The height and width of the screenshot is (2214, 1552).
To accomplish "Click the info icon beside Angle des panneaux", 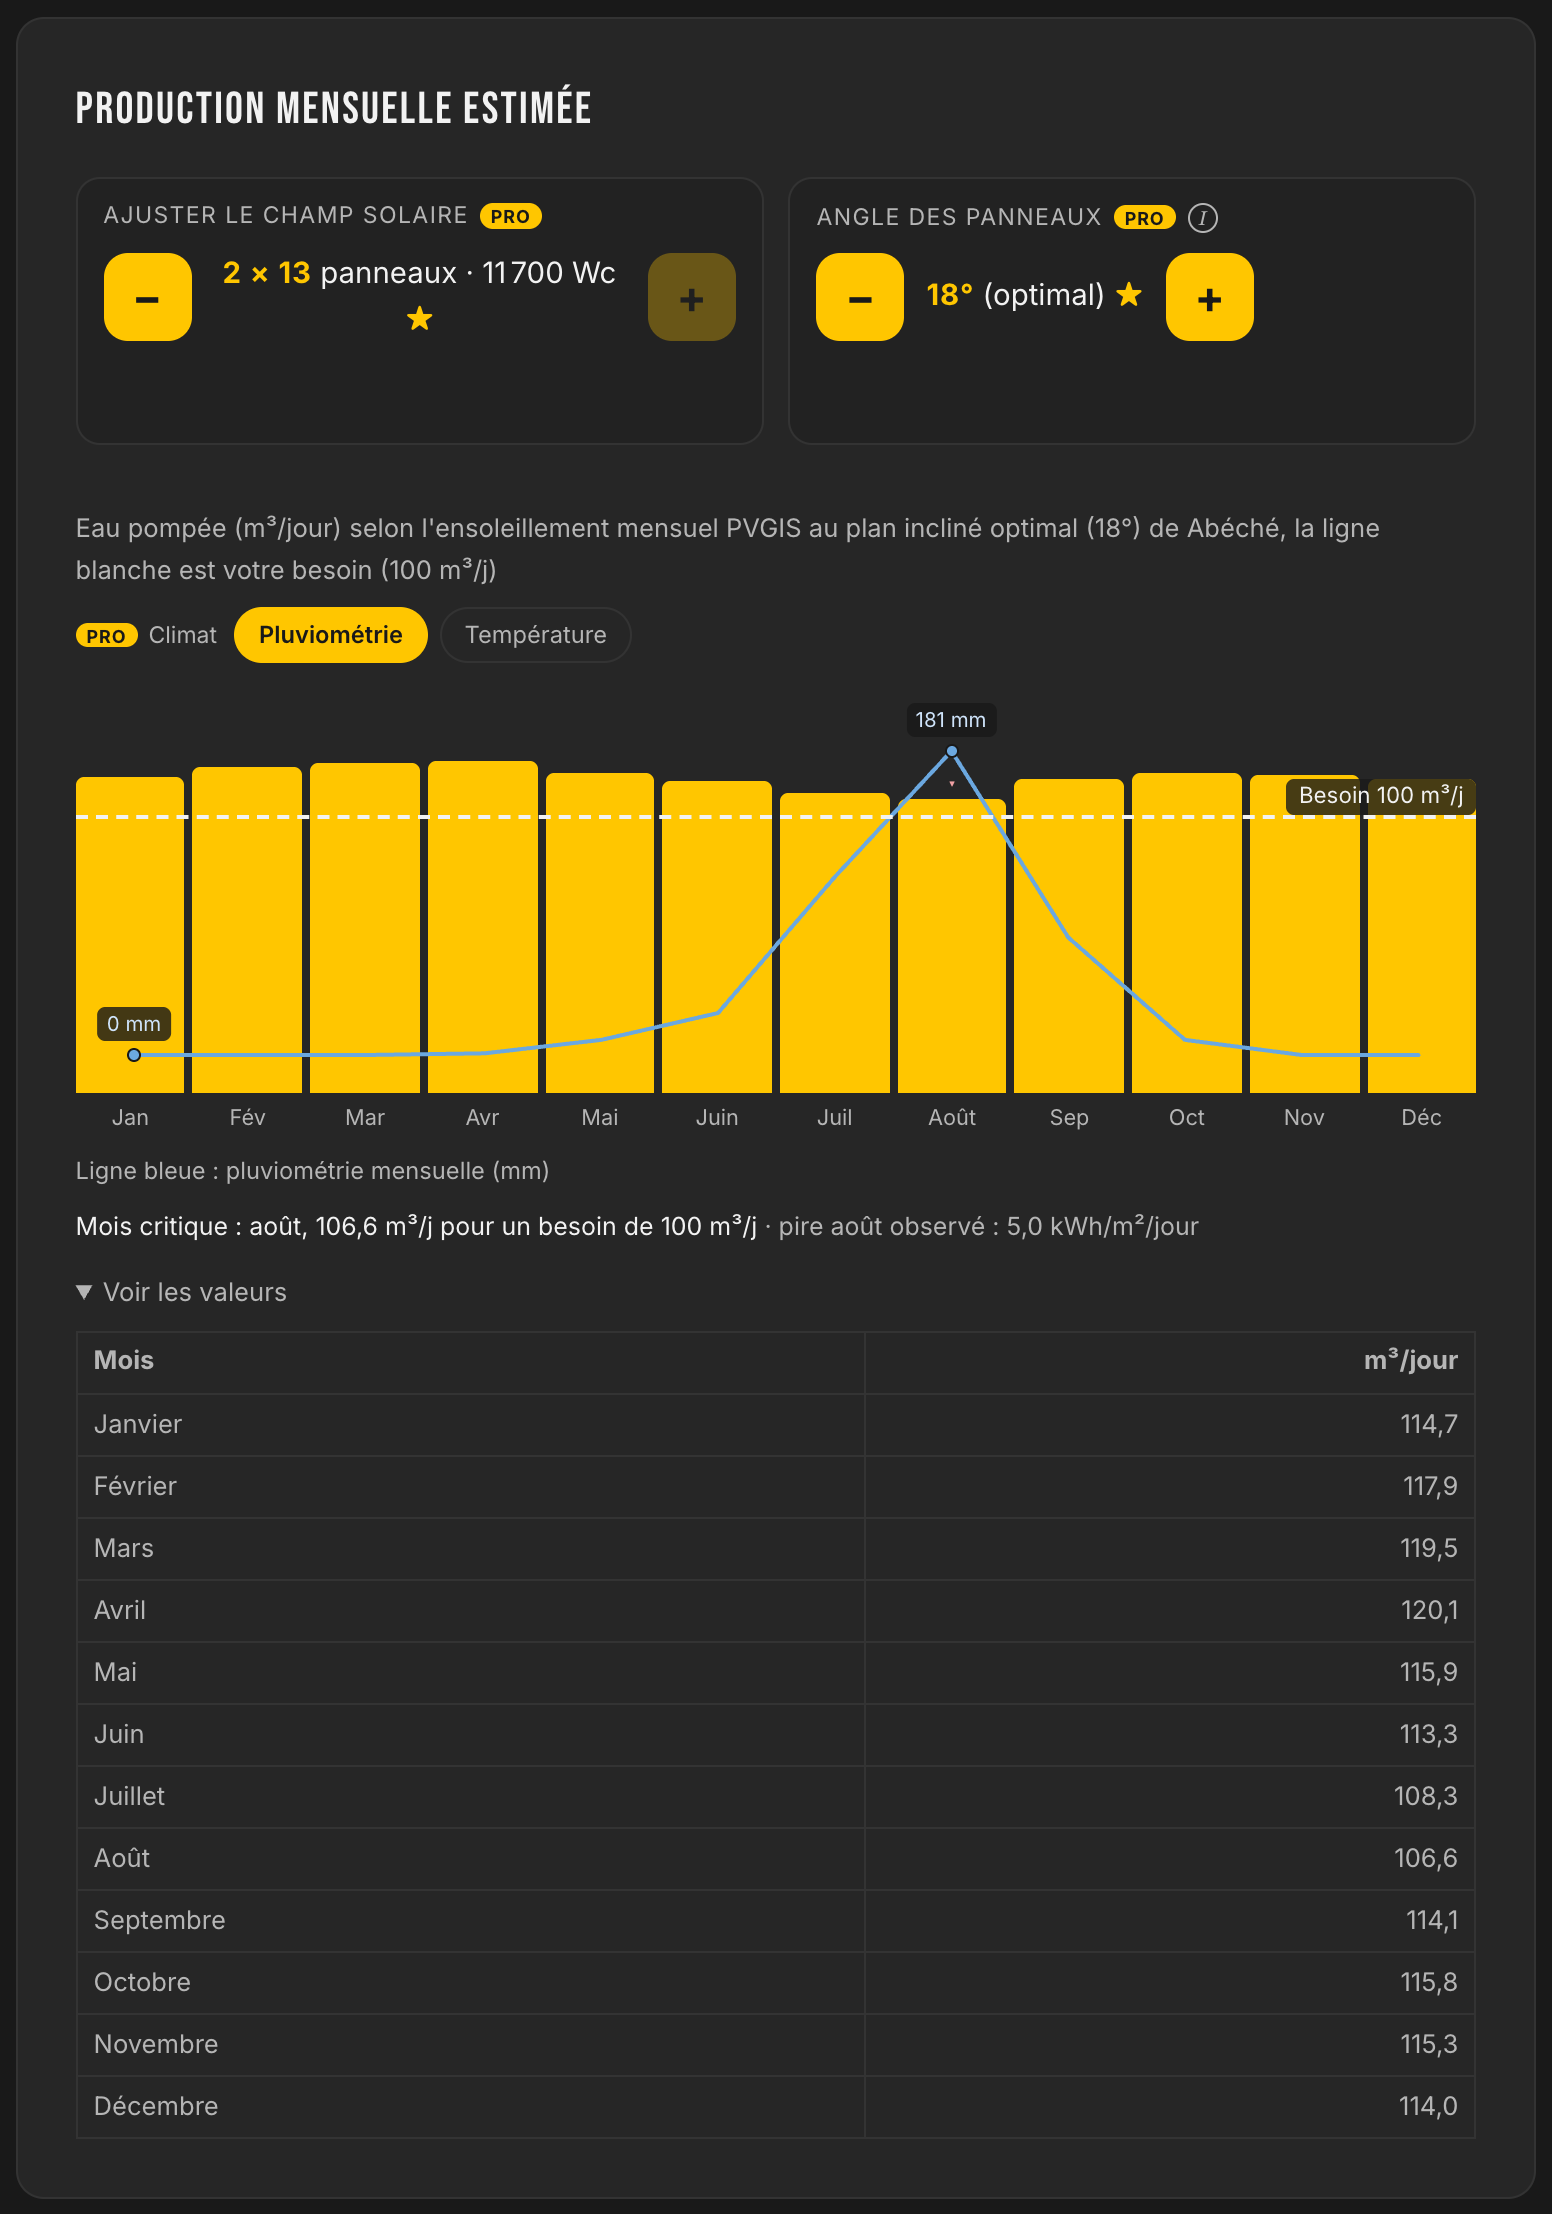I will pos(1203,218).
